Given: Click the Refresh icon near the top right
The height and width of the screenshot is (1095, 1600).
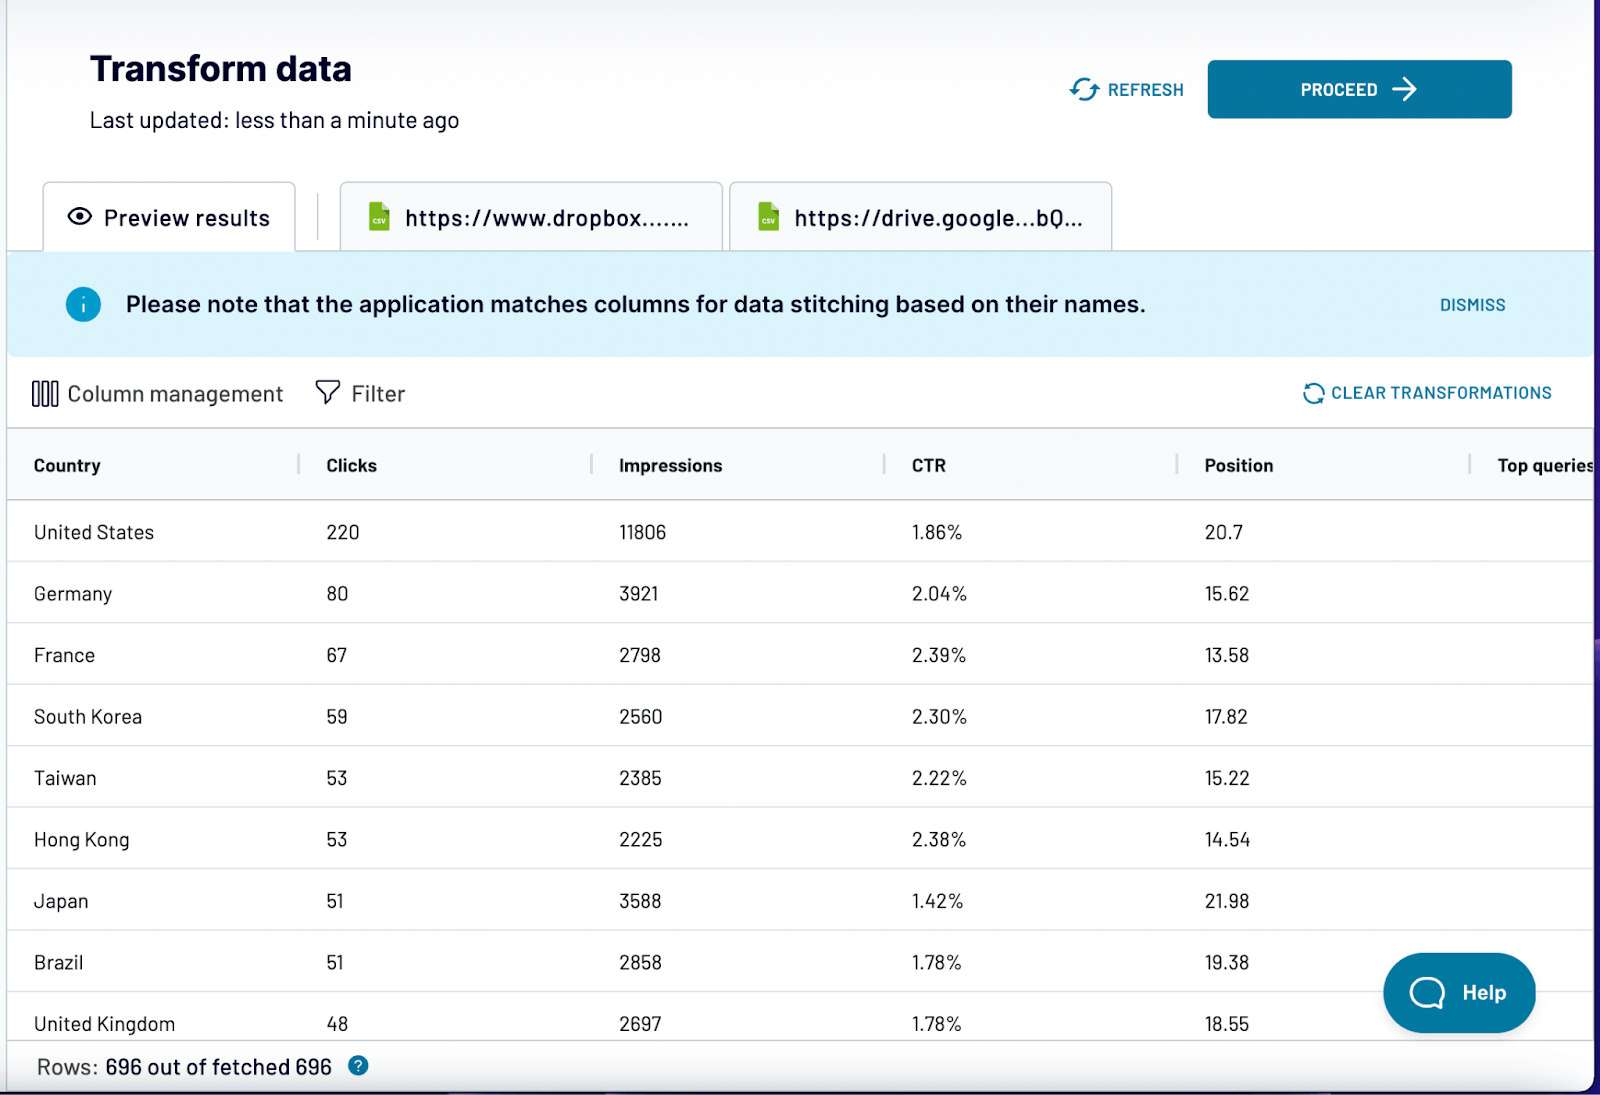Looking at the screenshot, I should [x=1084, y=89].
